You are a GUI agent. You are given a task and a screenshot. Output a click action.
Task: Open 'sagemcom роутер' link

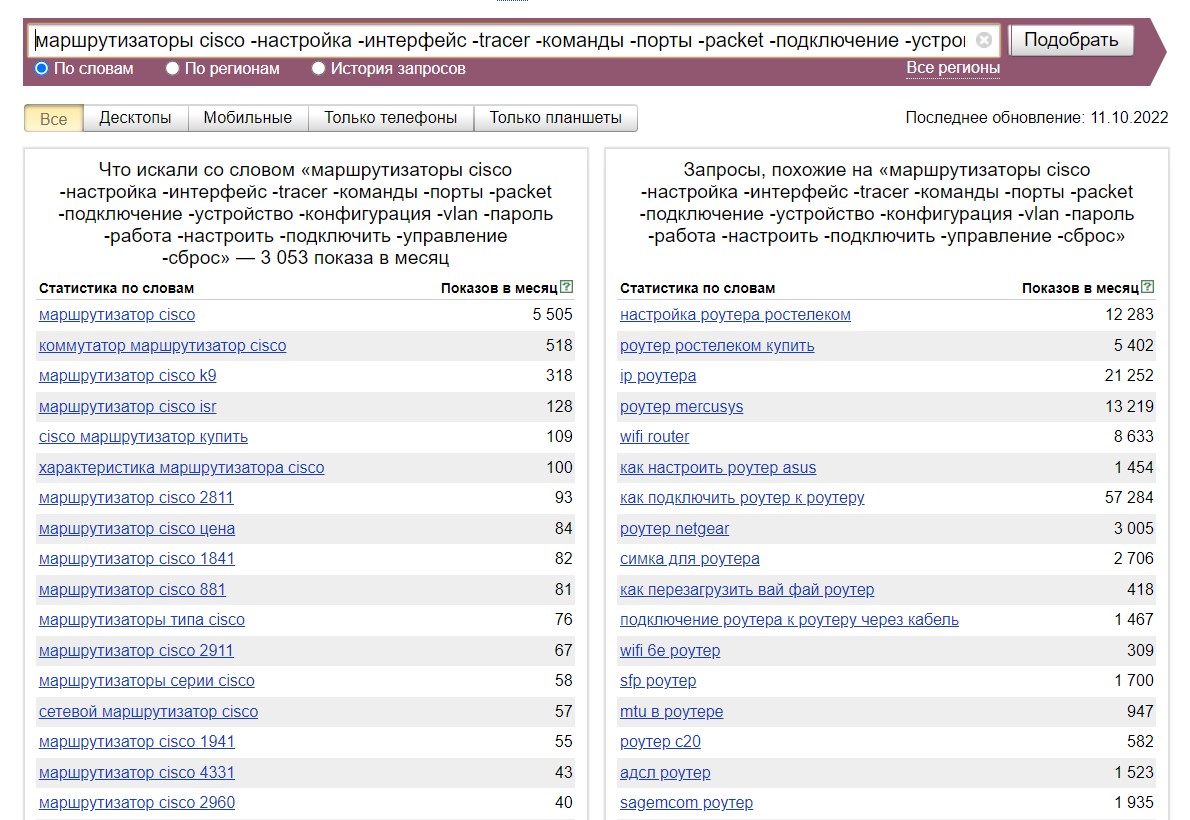687,803
